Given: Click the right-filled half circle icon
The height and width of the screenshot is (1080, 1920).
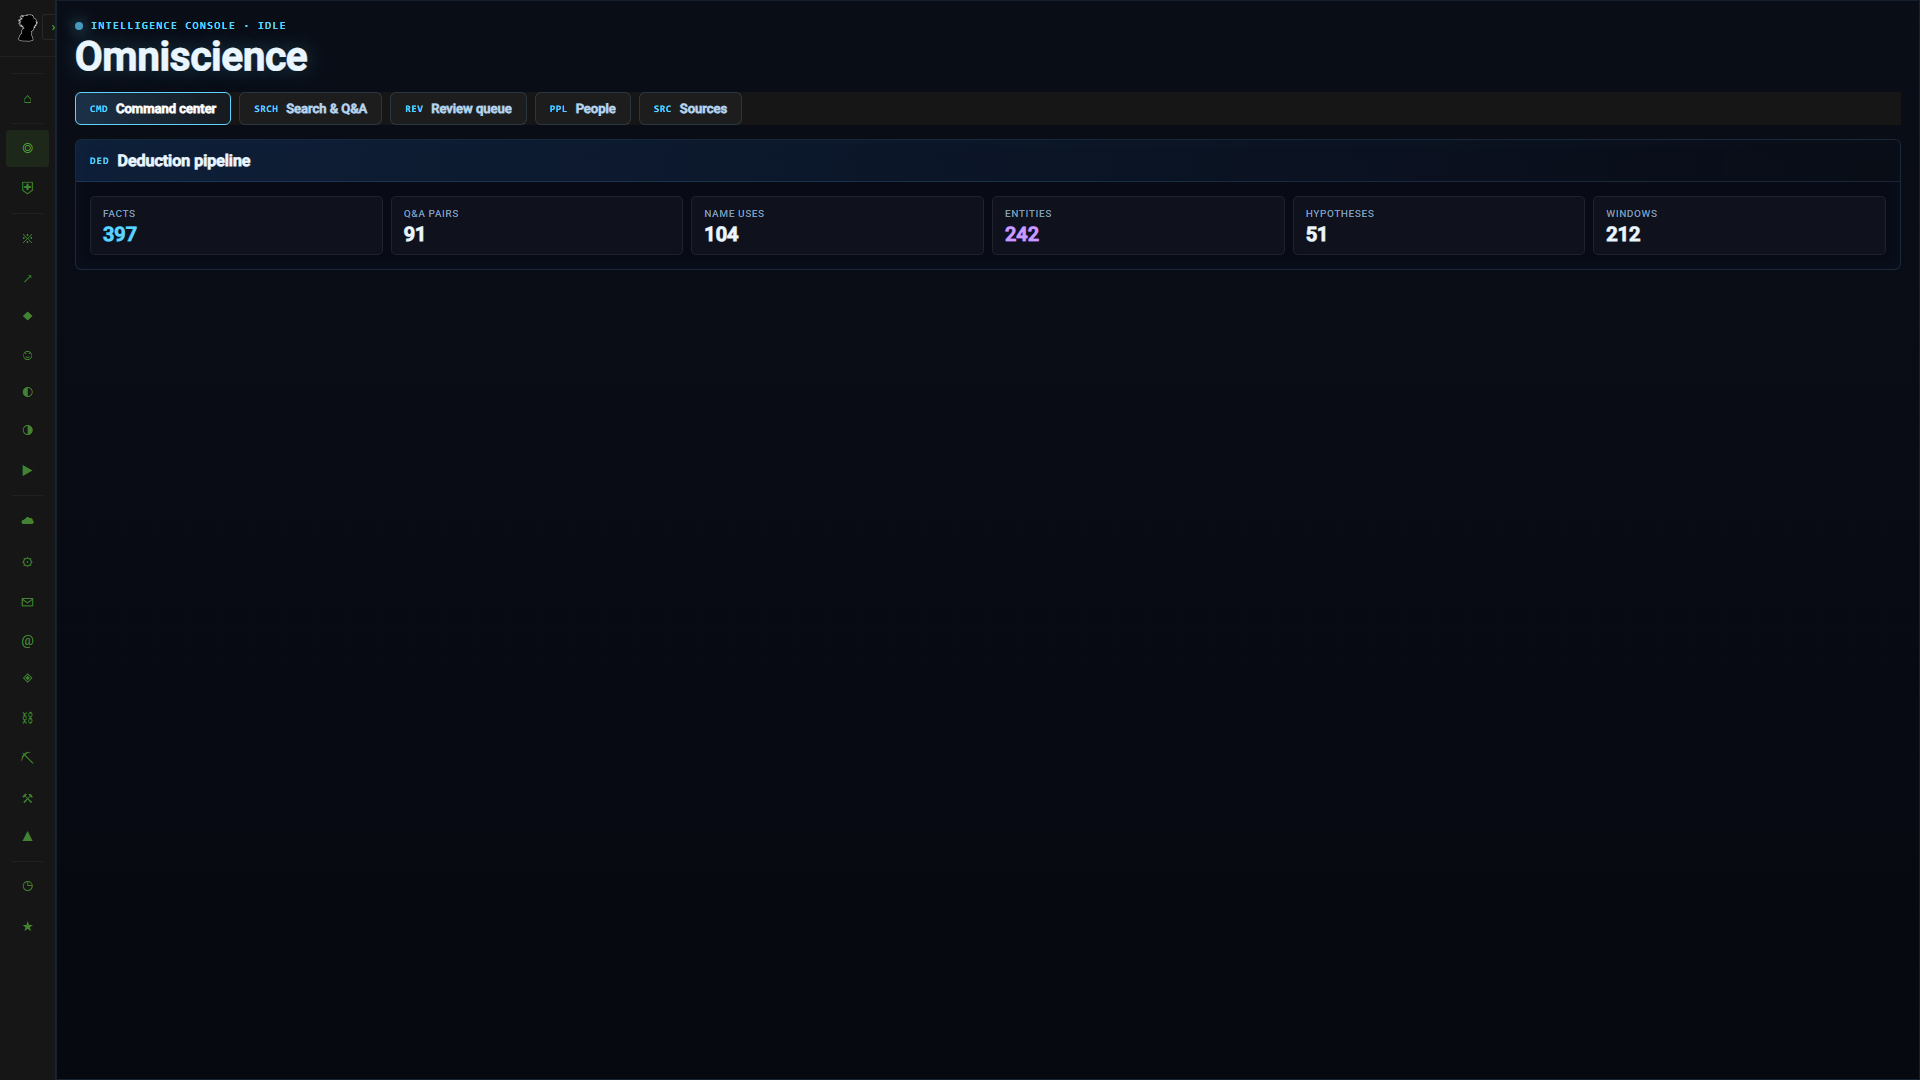Looking at the screenshot, I should (27, 430).
